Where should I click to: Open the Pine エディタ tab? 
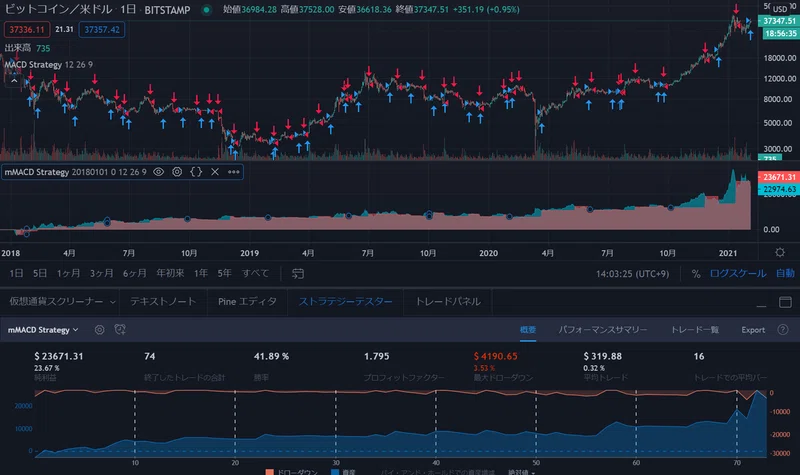pyautogui.click(x=247, y=302)
